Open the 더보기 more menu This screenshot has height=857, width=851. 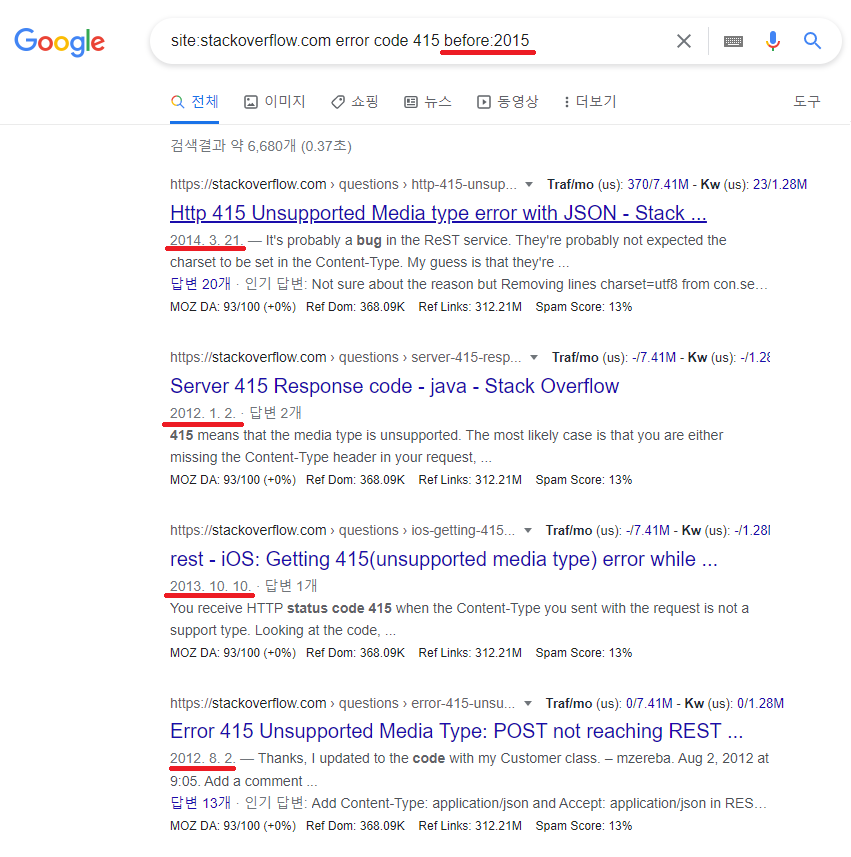pyautogui.click(x=590, y=102)
